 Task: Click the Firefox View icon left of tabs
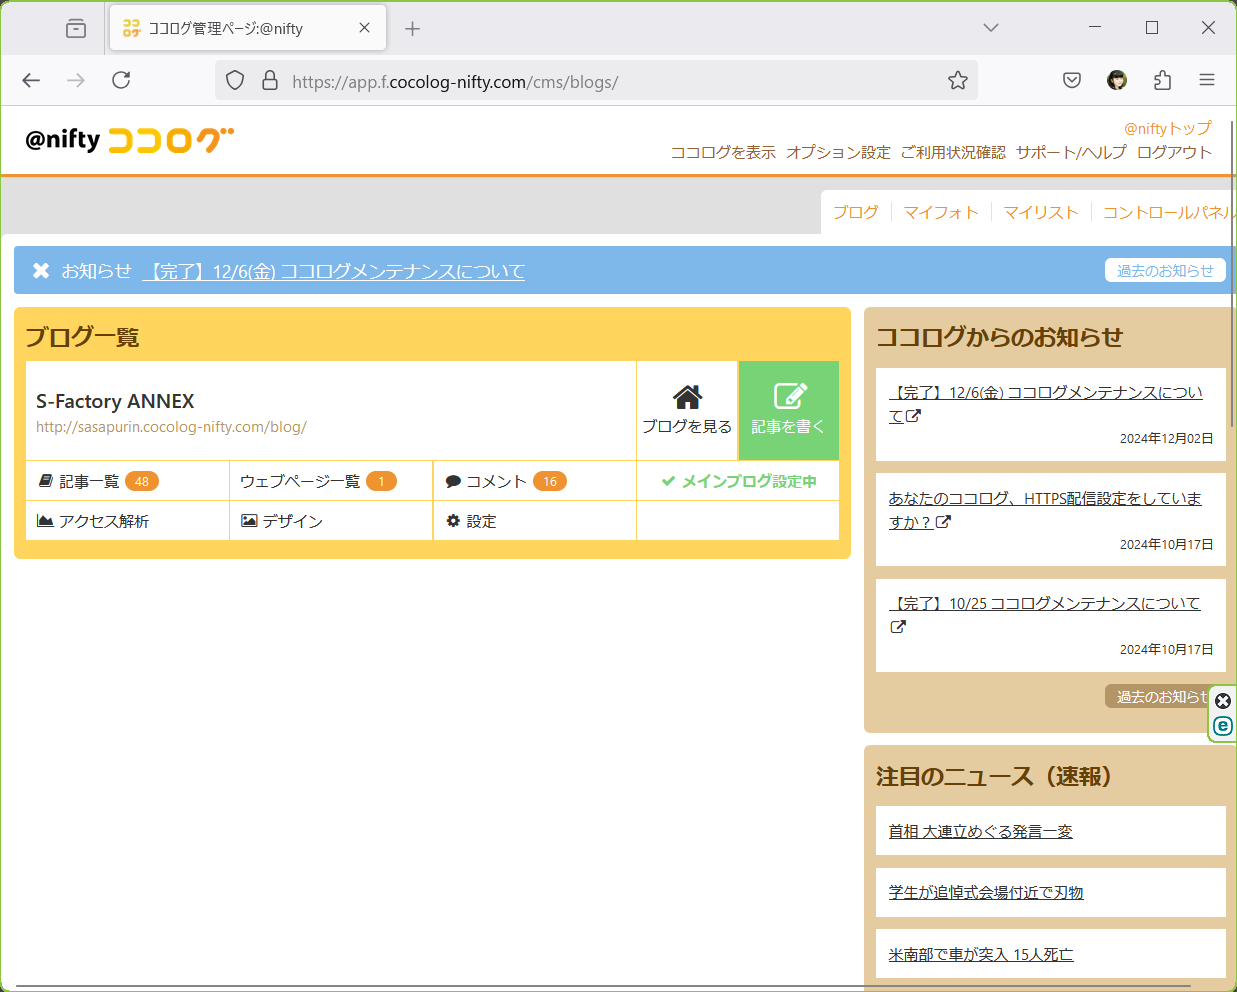76,28
